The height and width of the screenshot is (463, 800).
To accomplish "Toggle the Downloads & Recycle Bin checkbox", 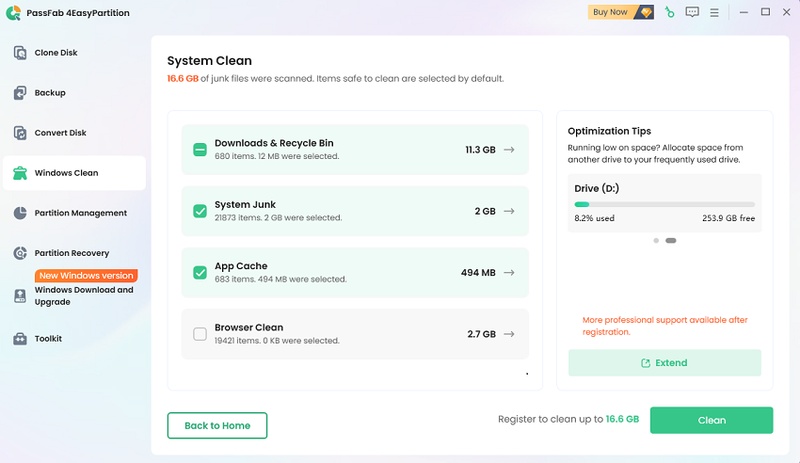I will [200, 150].
